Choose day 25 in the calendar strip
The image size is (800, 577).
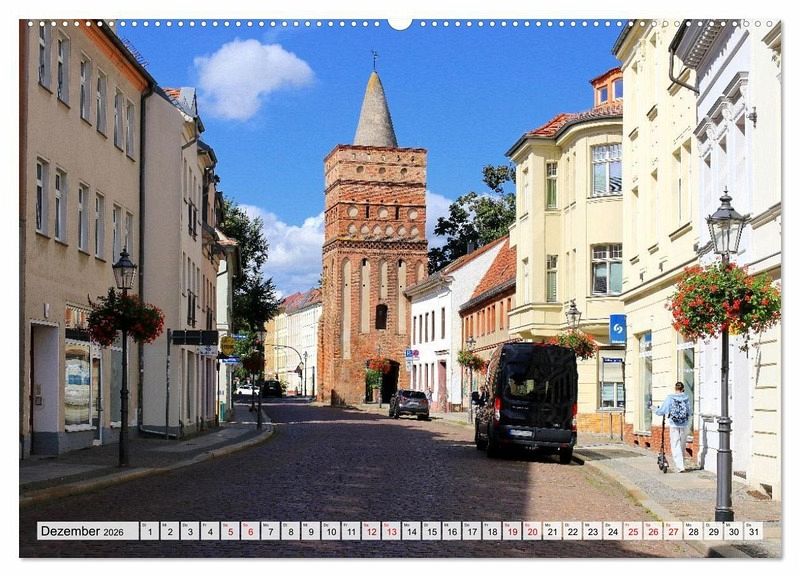point(632,531)
